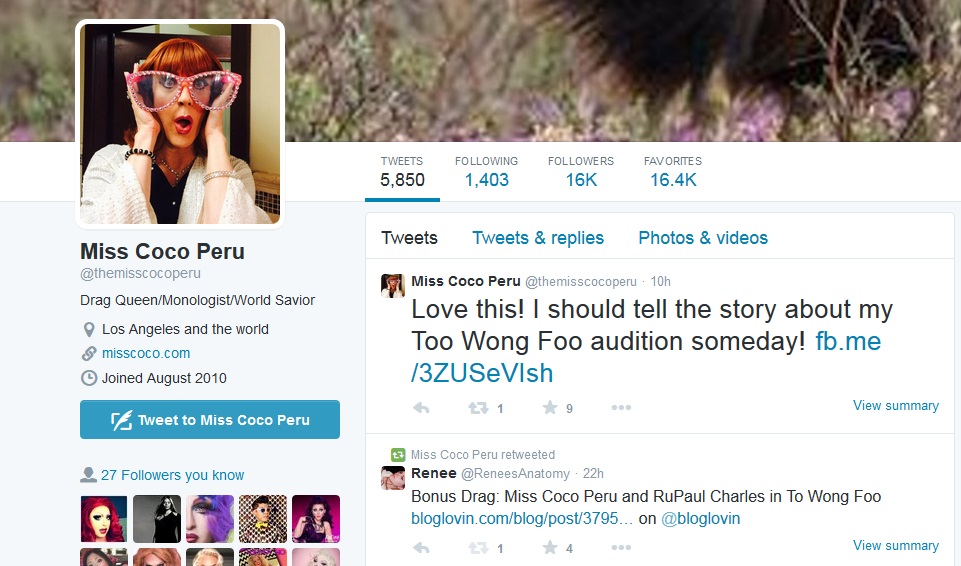Open Miss Coco Peru's avatar in first tweet
The height and width of the screenshot is (566, 961).
pyautogui.click(x=393, y=286)
